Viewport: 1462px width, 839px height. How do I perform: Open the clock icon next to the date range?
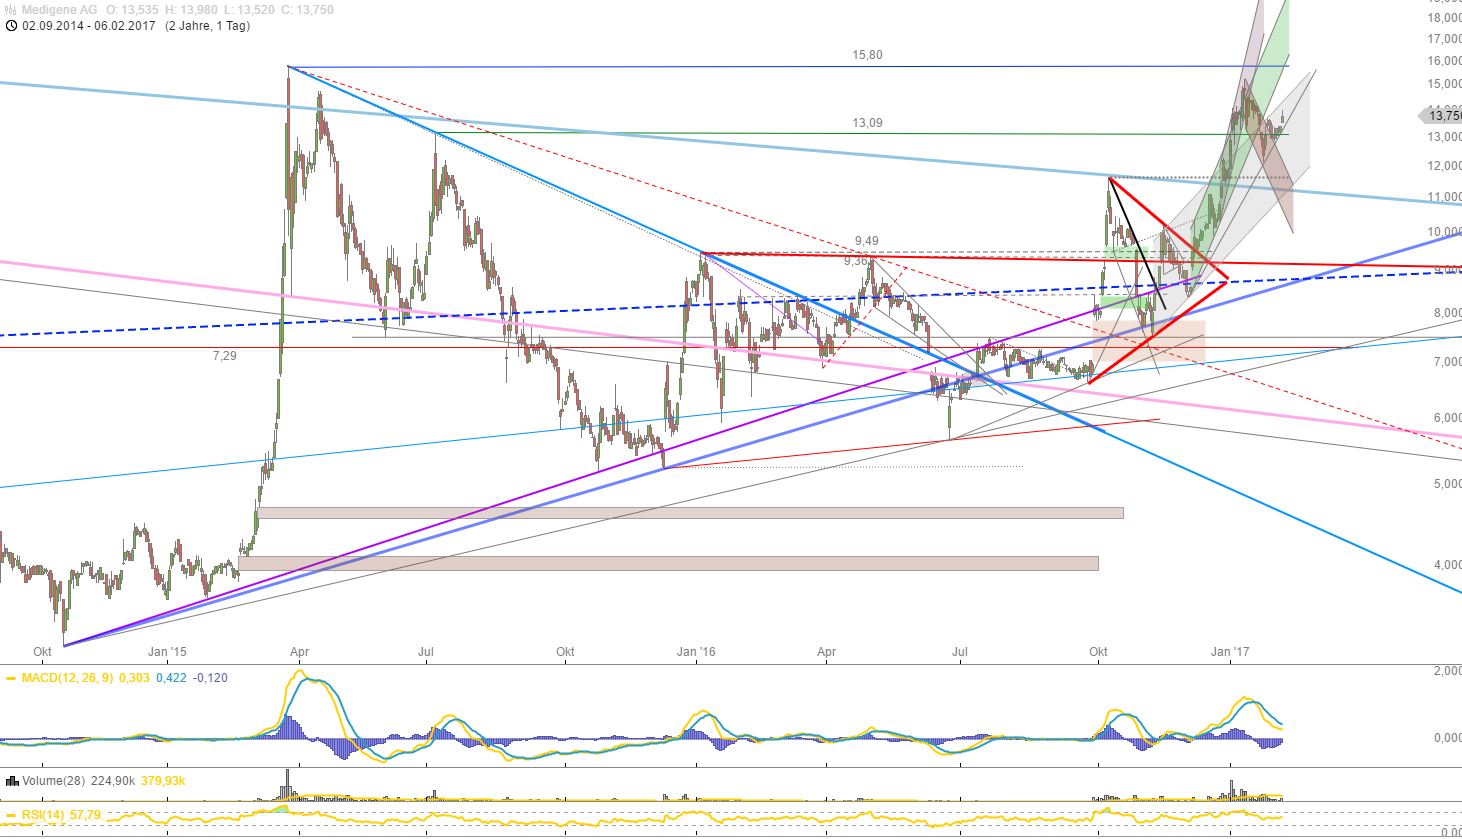[9, 26]
